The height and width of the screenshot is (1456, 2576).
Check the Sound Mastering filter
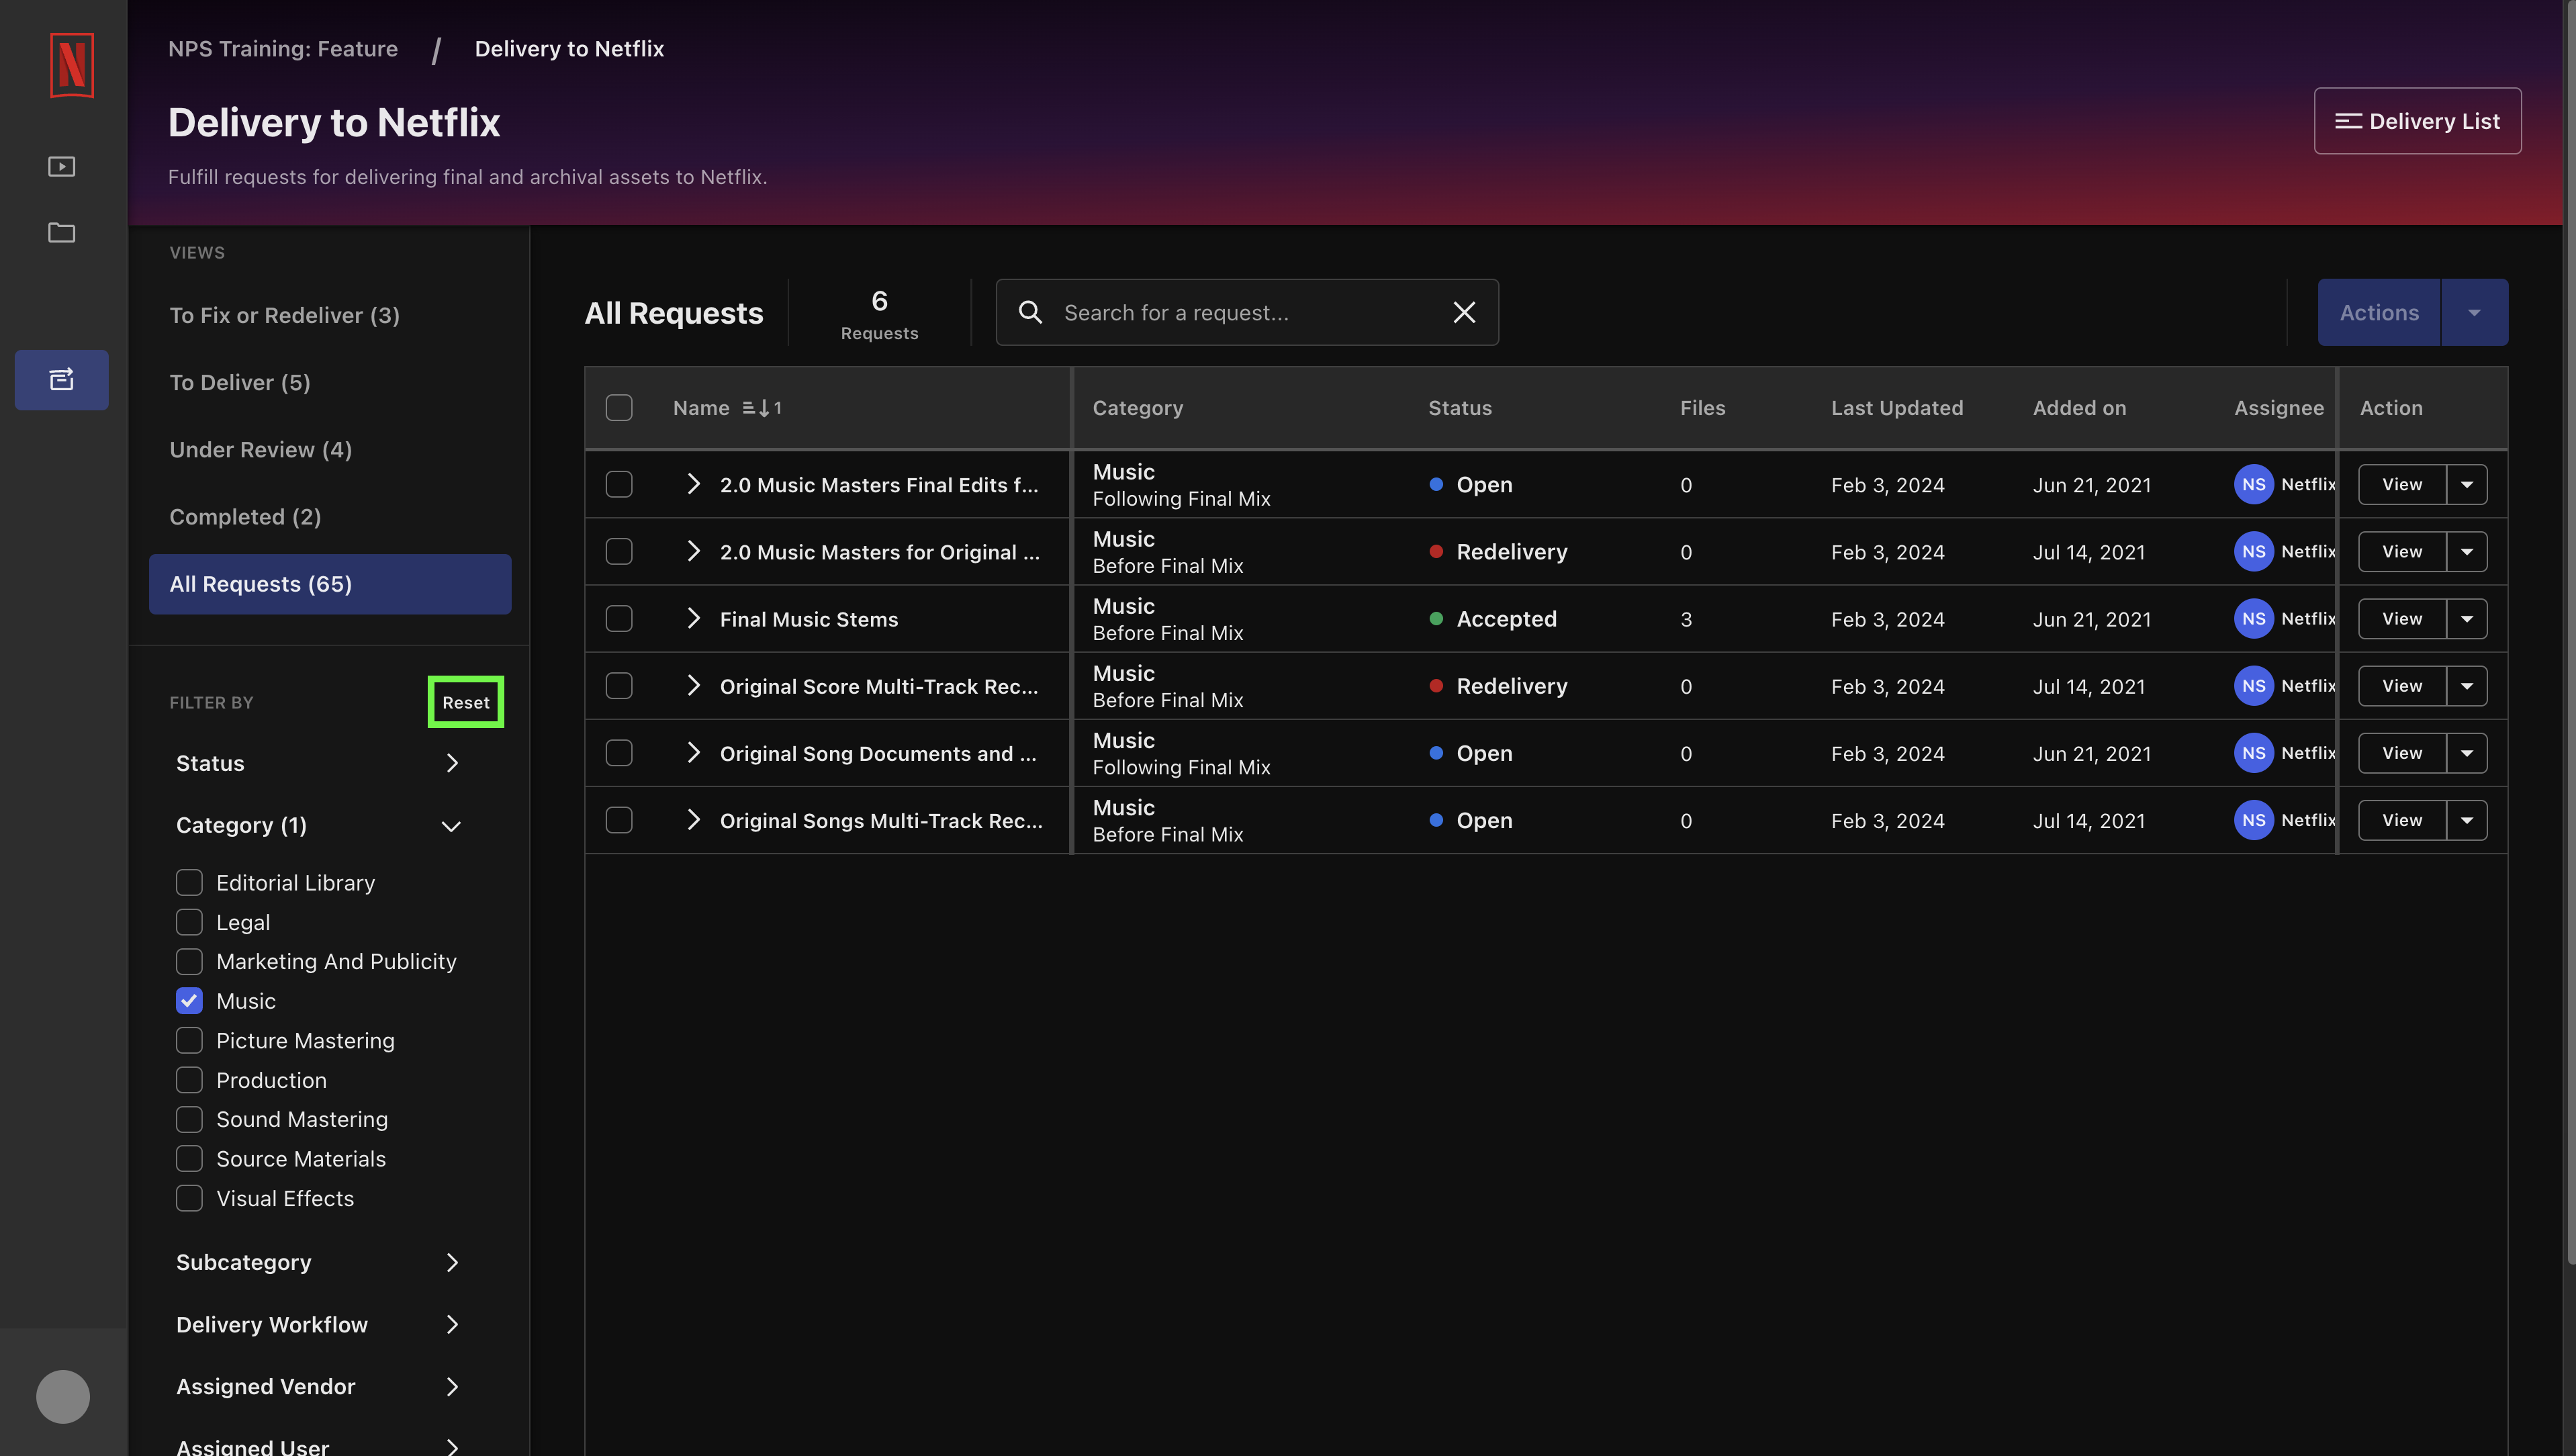pyautogui.click(x=189, y=1119)
